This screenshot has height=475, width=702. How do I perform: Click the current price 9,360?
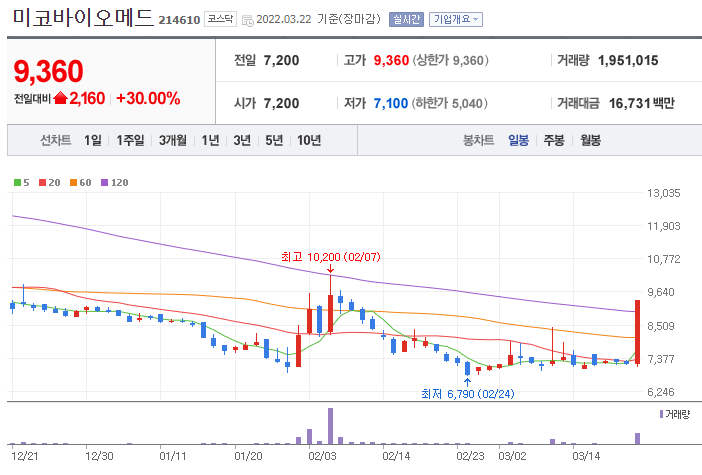click(x=48, y=71)
